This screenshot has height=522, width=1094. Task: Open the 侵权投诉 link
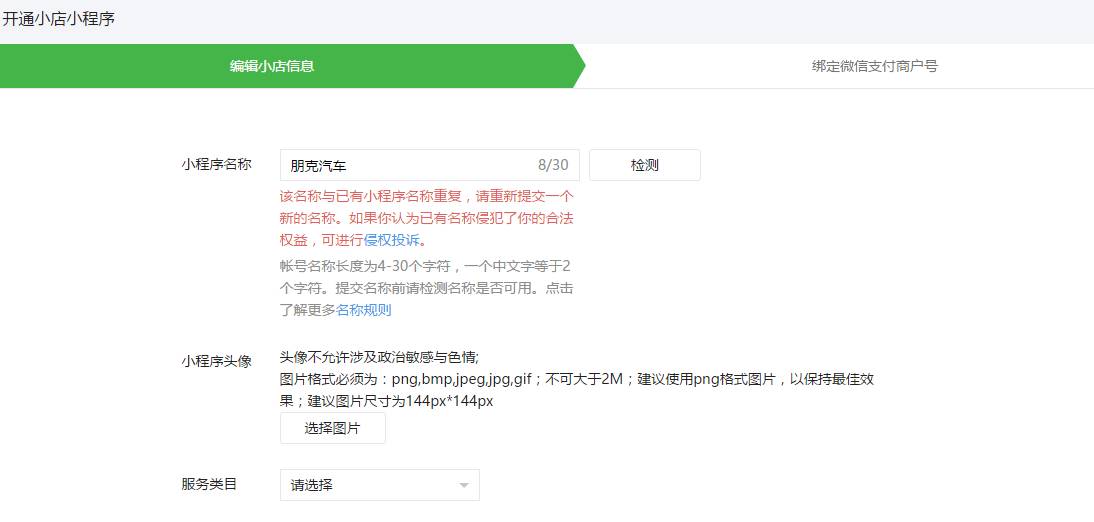coord(392,240)
